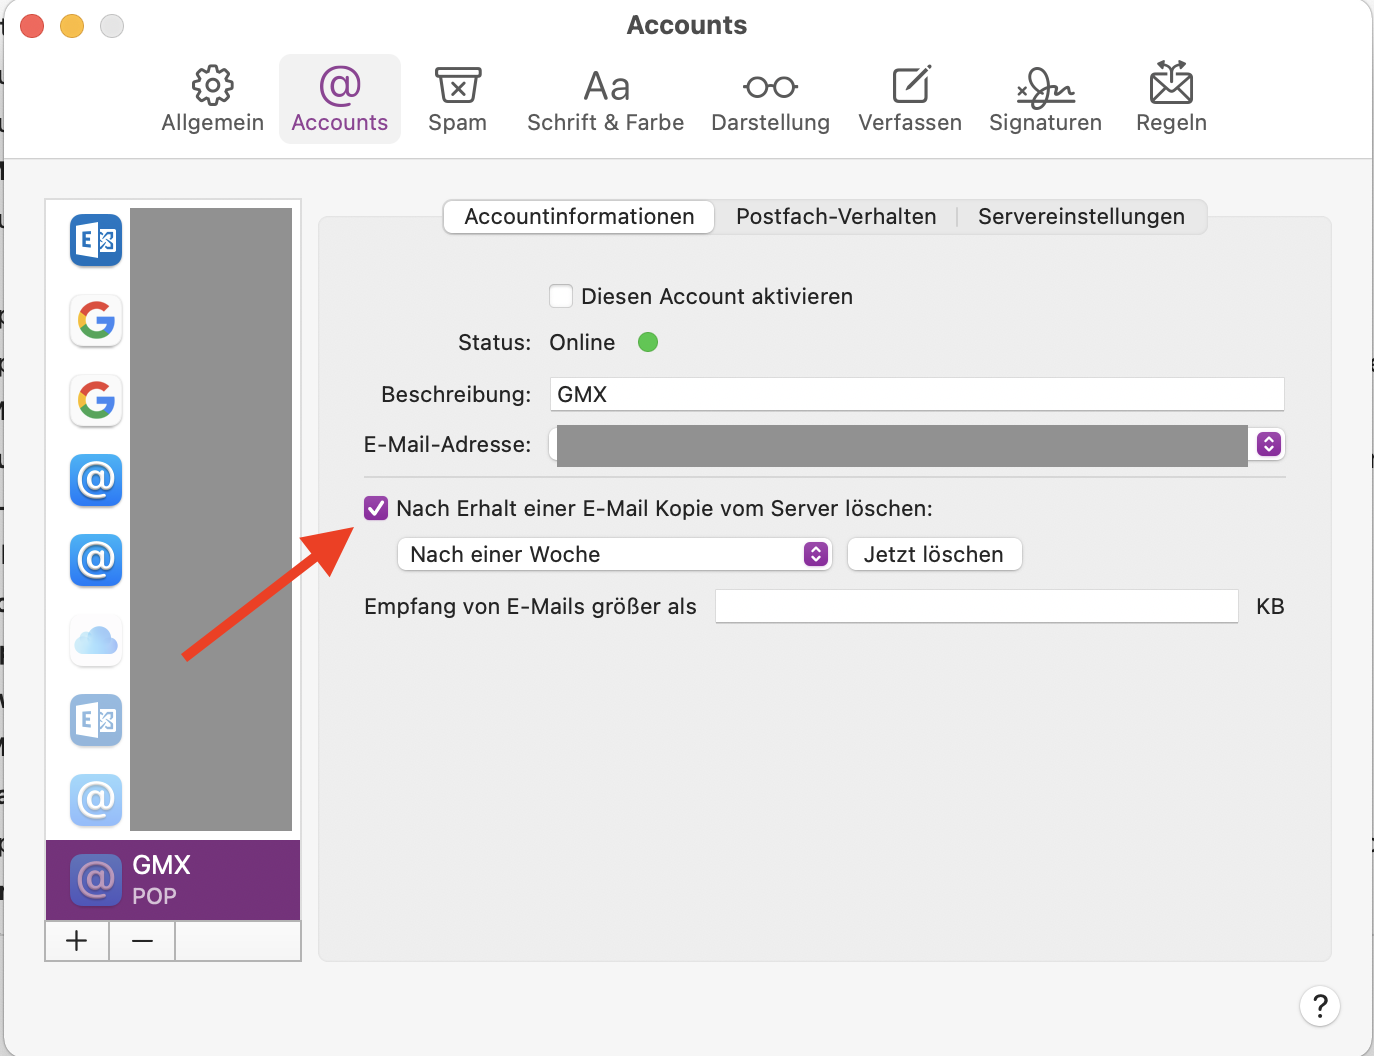Select the dimmed Exchange account icon
The image size is (1374, 1056).
pos(96,720)
